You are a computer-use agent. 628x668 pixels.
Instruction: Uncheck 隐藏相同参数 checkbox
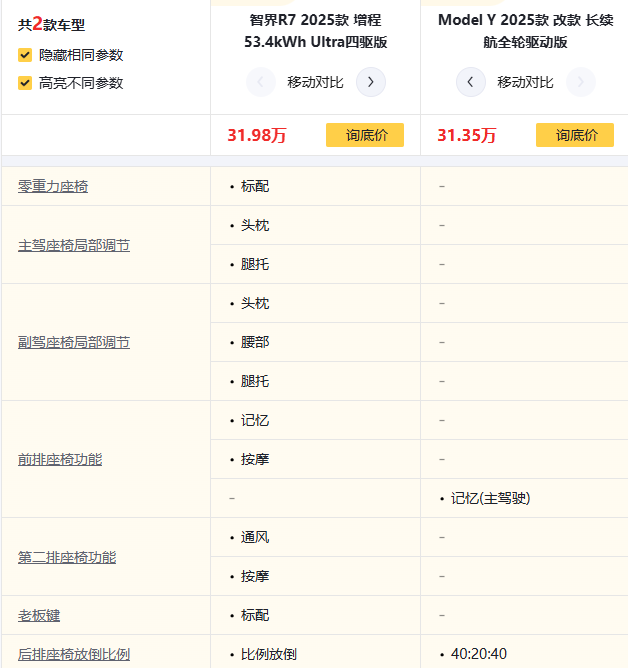[25, 55]
